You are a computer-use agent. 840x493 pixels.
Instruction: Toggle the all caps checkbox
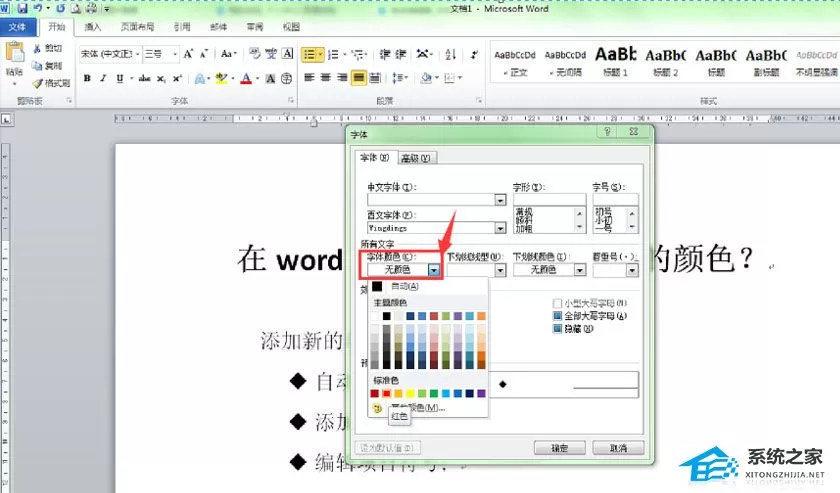click(557, 316)
